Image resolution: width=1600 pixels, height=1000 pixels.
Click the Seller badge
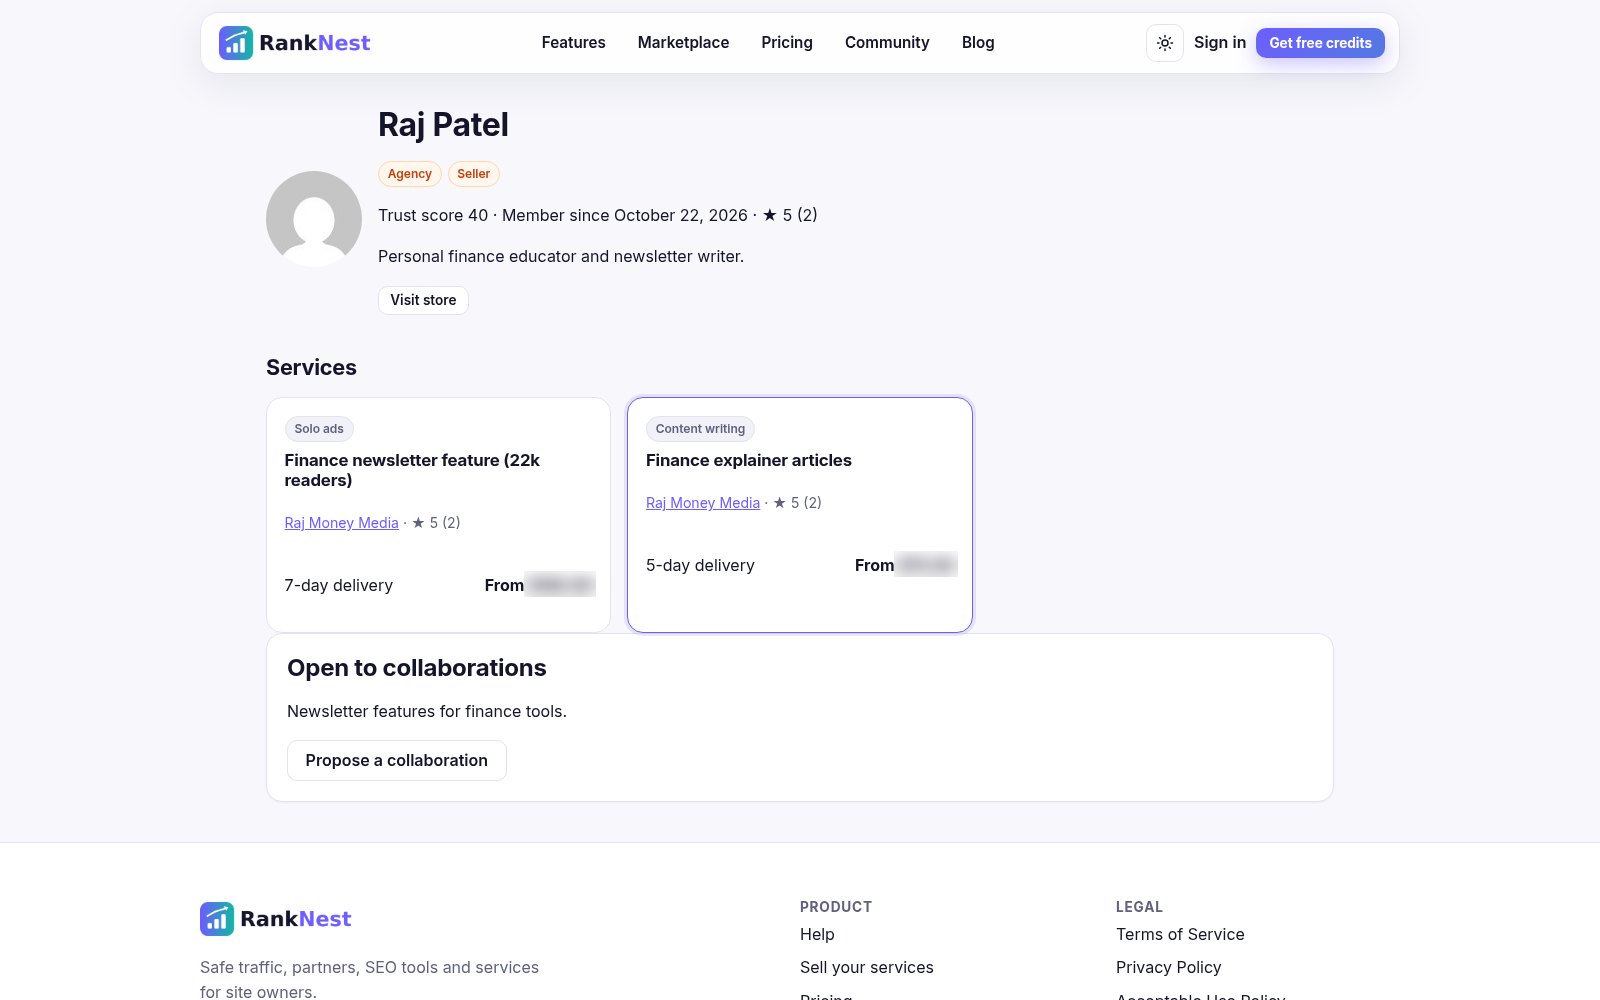point(473,174)
